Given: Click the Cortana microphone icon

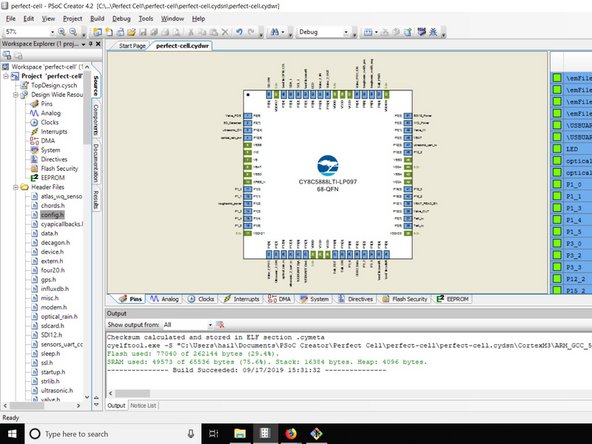Looking at the screenshot, I should (x=191, y=434).
